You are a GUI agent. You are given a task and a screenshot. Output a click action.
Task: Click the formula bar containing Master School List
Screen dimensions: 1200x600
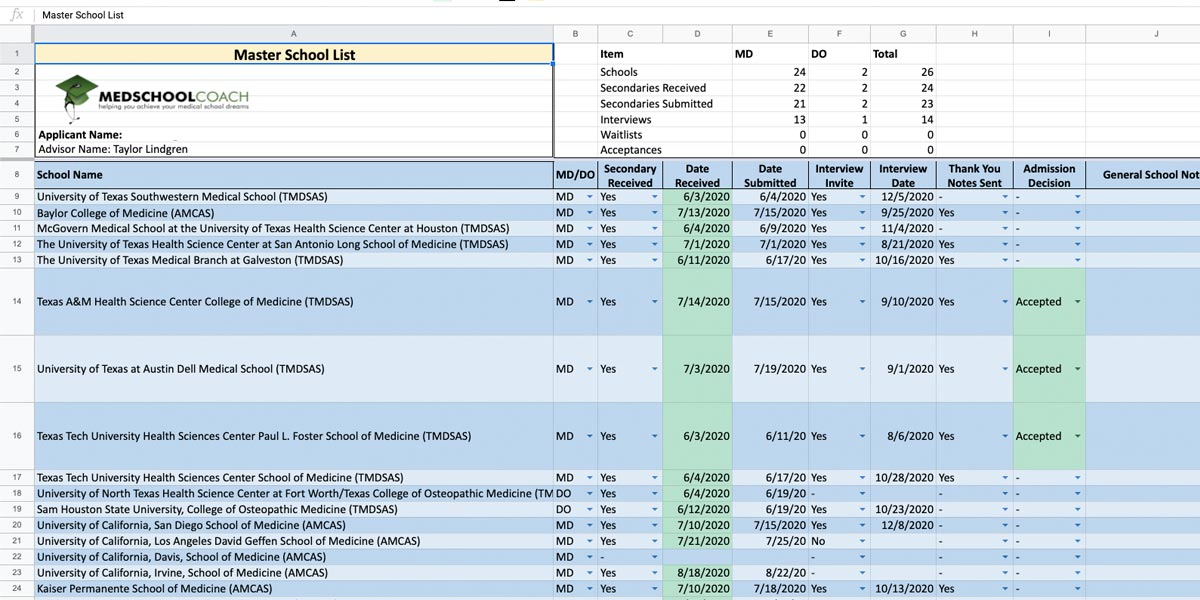click(618, 15)
